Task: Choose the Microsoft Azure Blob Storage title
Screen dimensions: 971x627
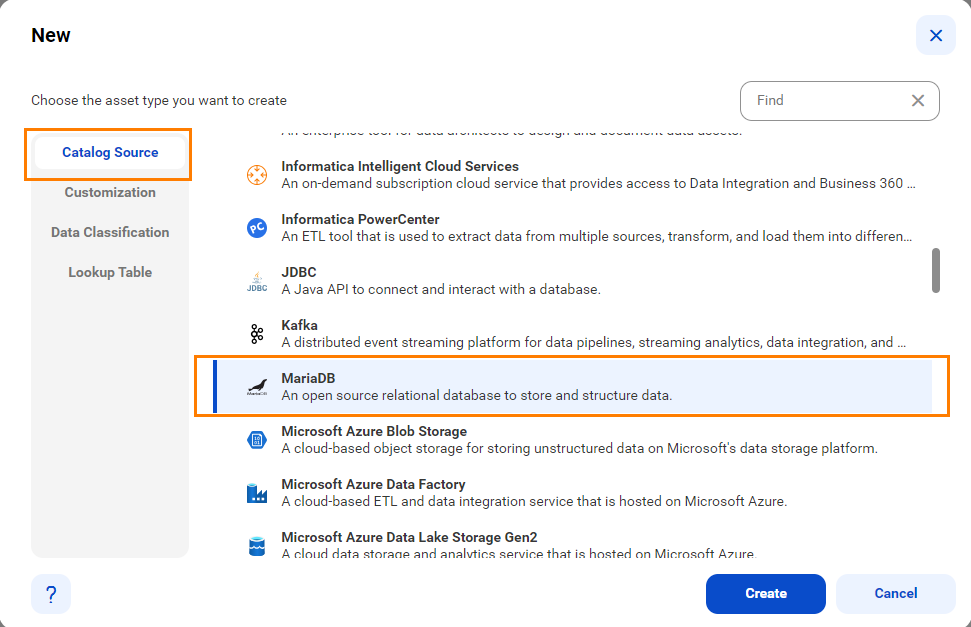Action: 374,431
